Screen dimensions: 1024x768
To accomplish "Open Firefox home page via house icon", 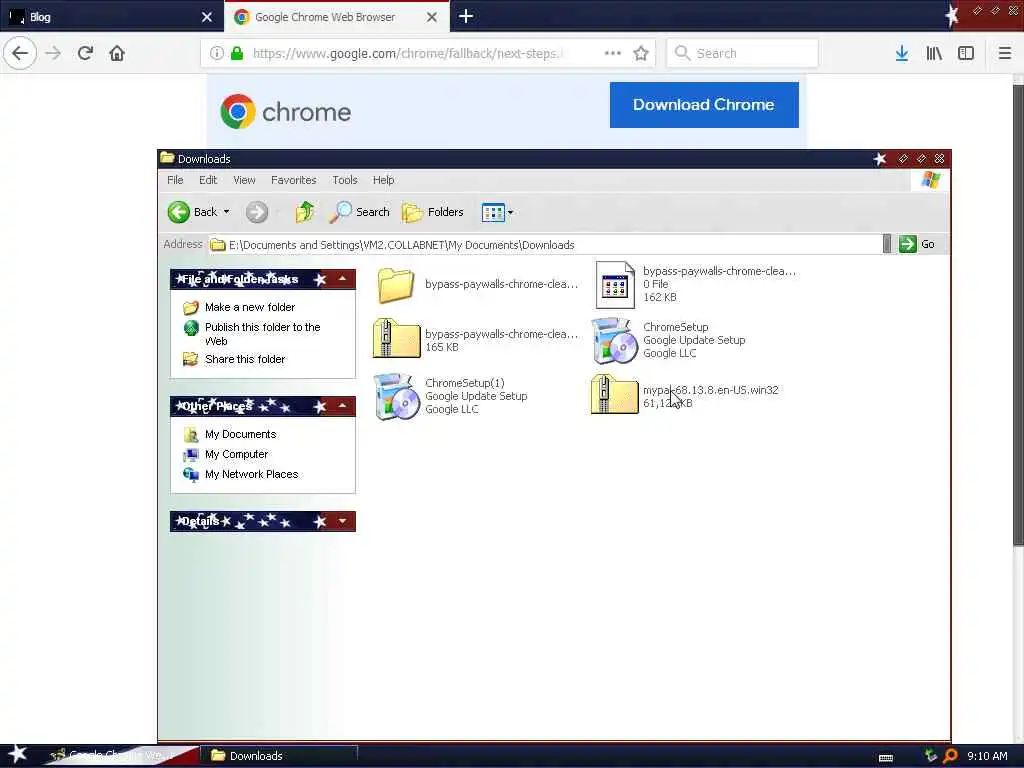I will 117,53.
